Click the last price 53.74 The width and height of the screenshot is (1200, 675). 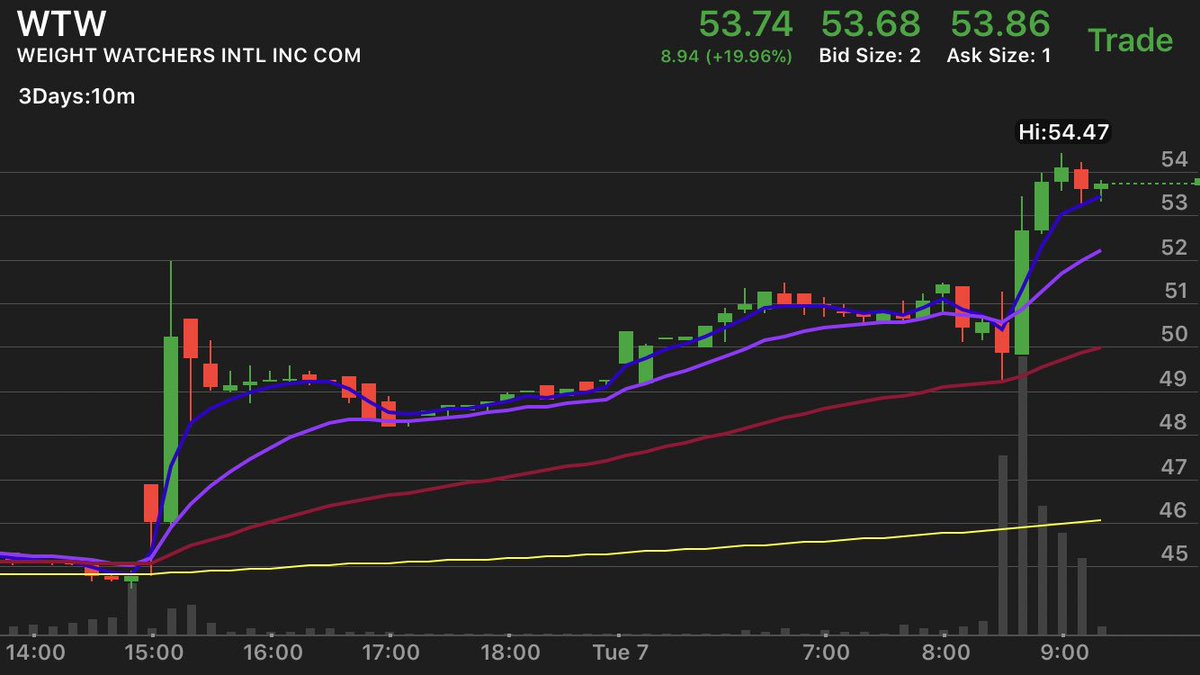[x=745, y=22]
